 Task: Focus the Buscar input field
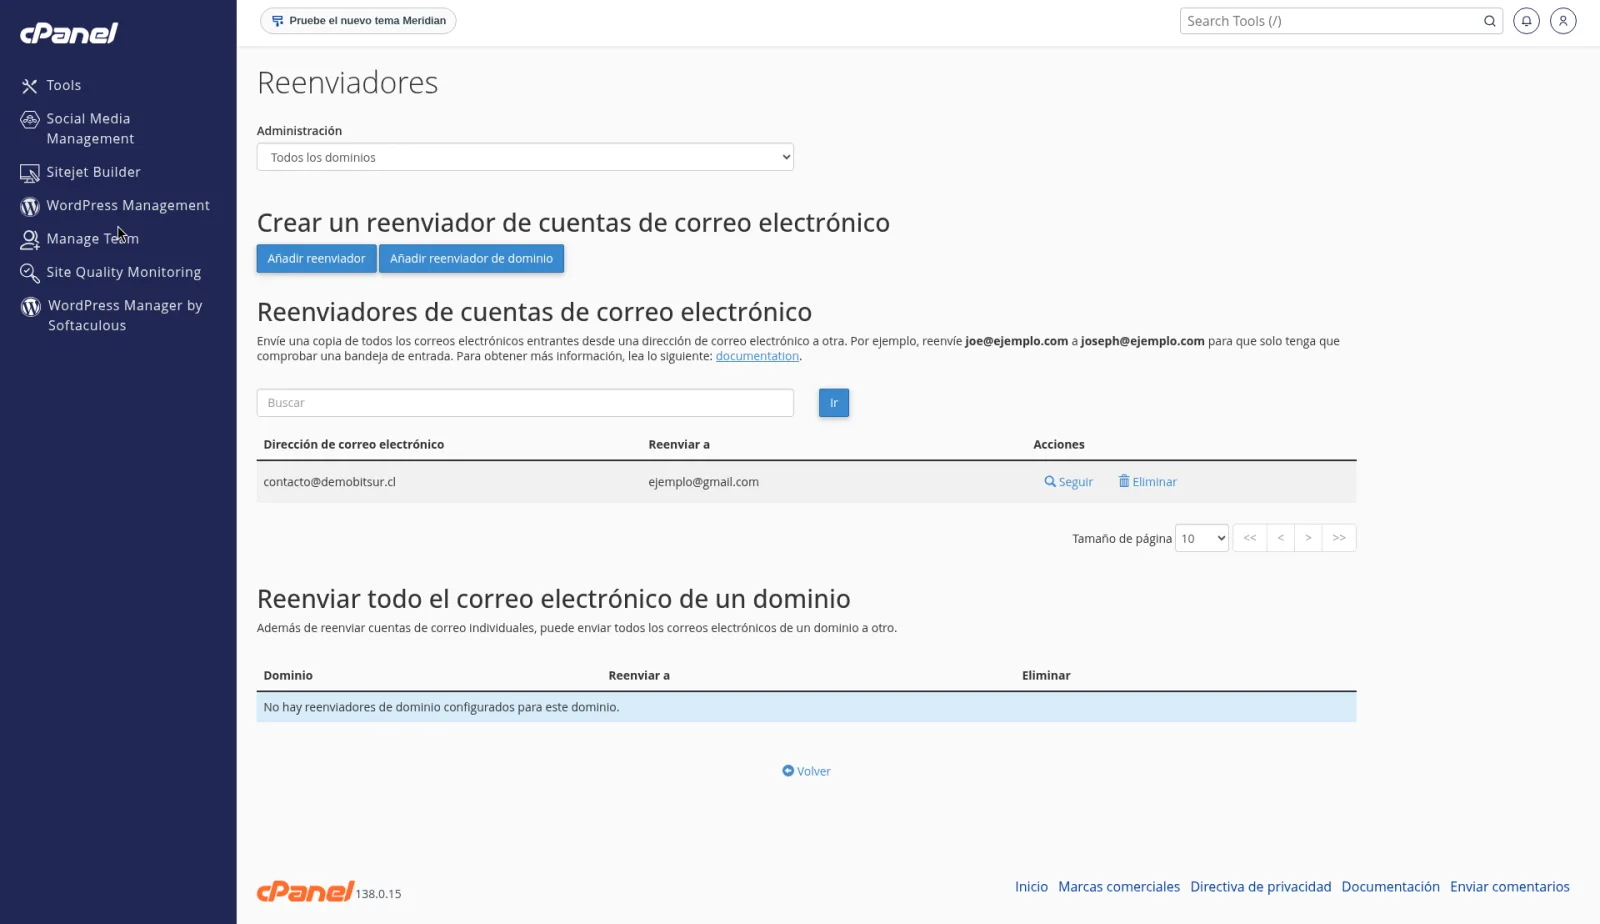pyautogui.click(x=525, y=403)
